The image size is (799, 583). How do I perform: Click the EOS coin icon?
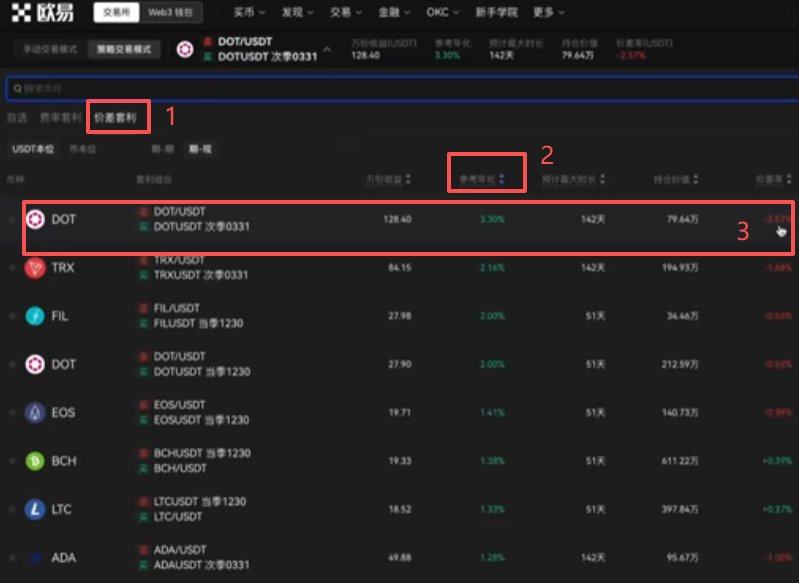35,412
